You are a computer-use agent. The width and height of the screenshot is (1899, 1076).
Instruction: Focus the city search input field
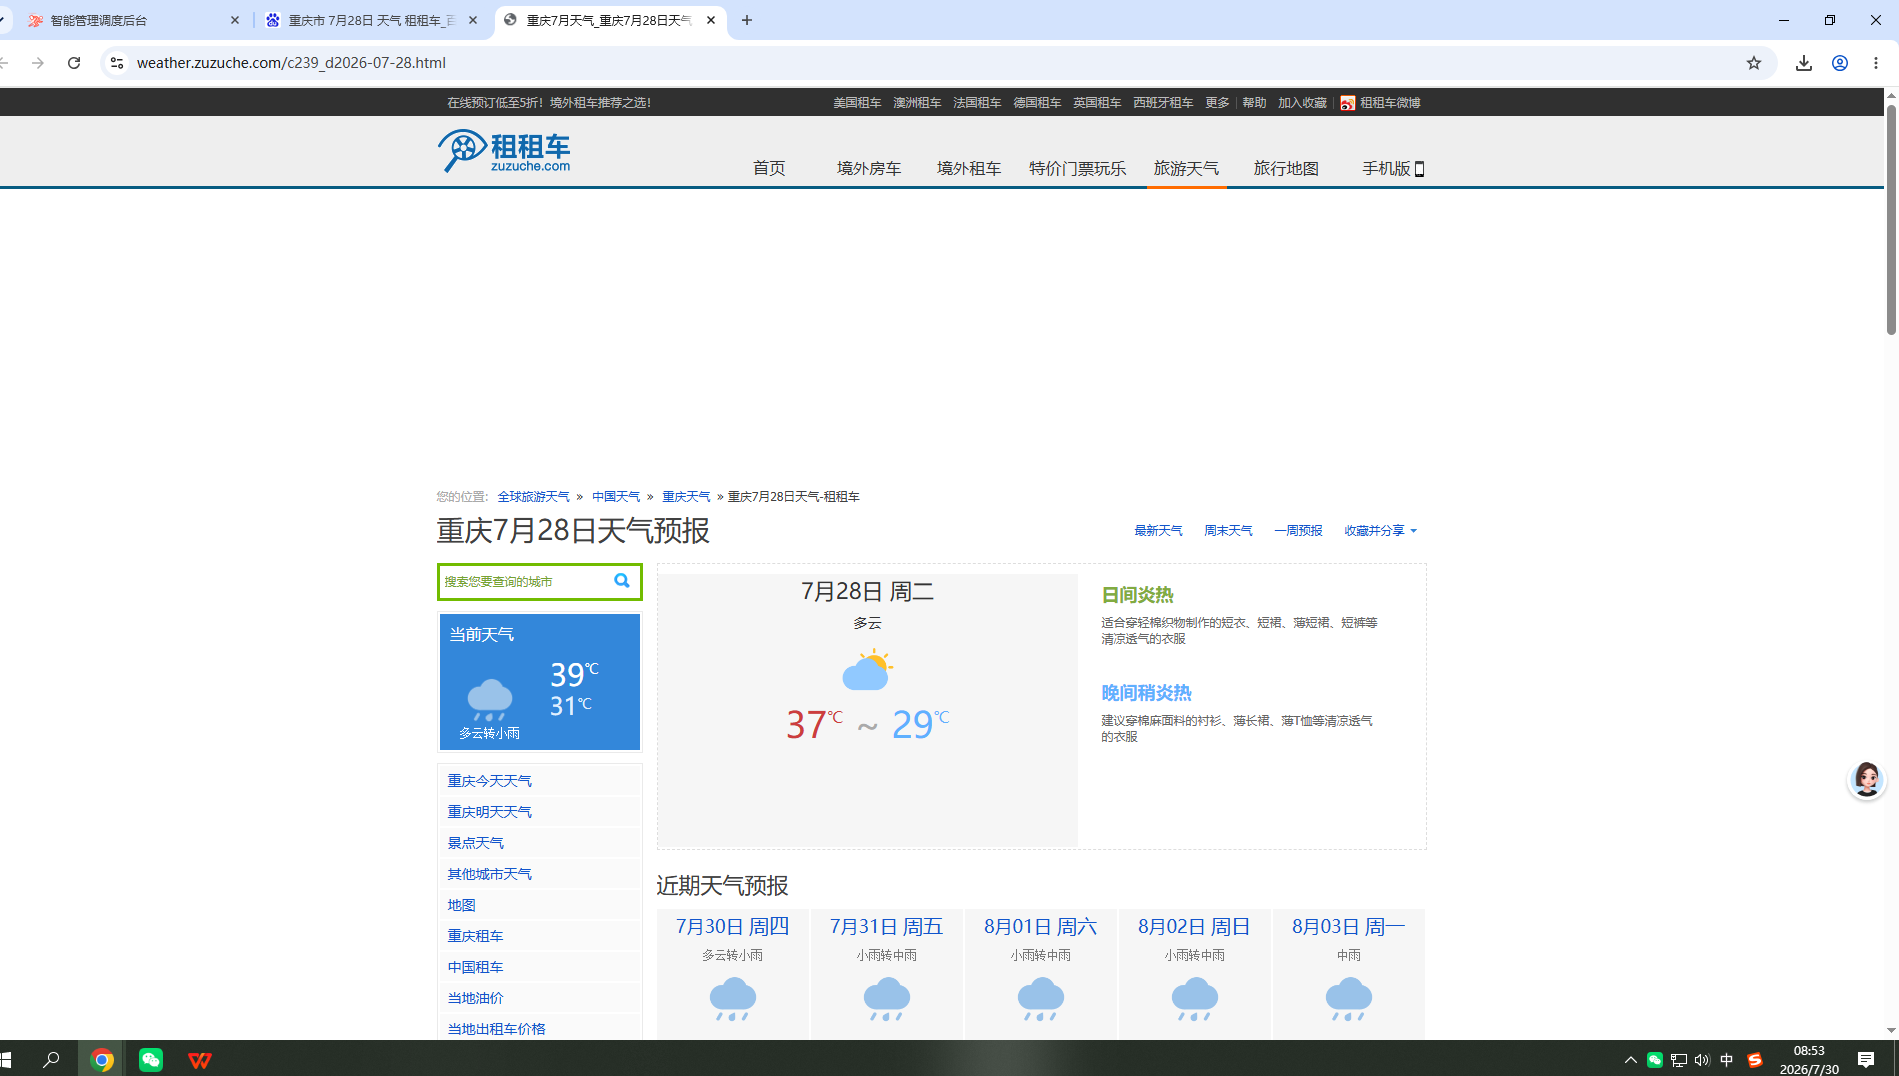point(524,582)
